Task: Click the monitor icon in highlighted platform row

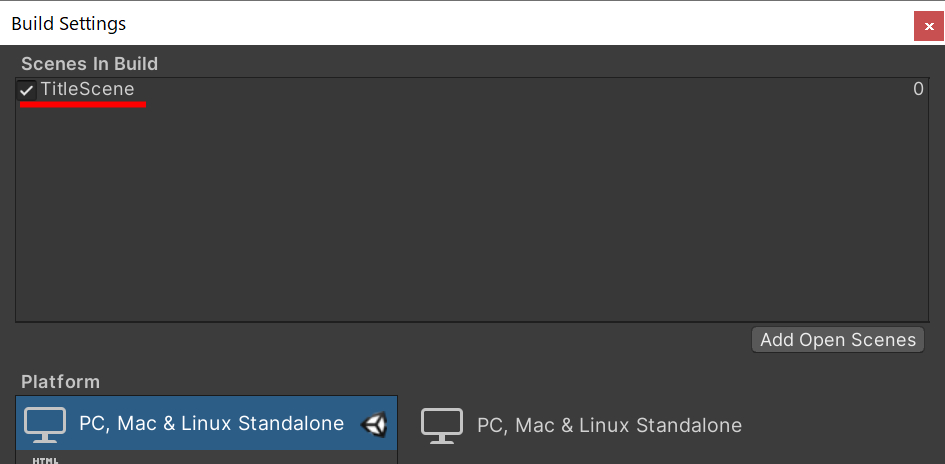Action: pos(45,424)
